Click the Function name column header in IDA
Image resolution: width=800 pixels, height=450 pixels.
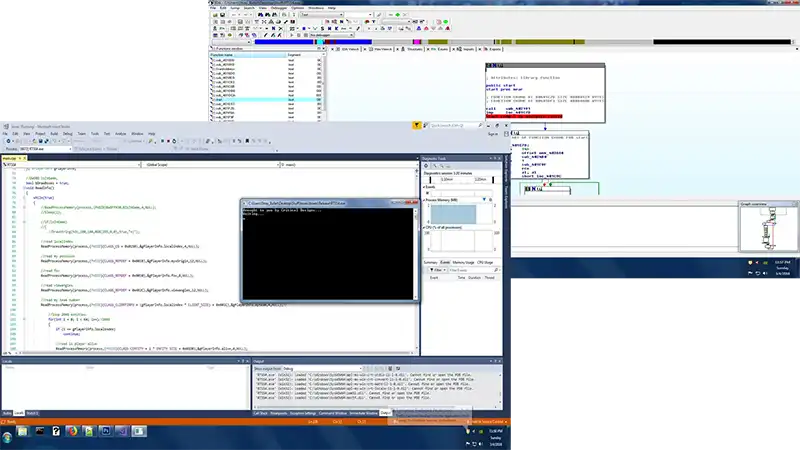coord(248,55)
